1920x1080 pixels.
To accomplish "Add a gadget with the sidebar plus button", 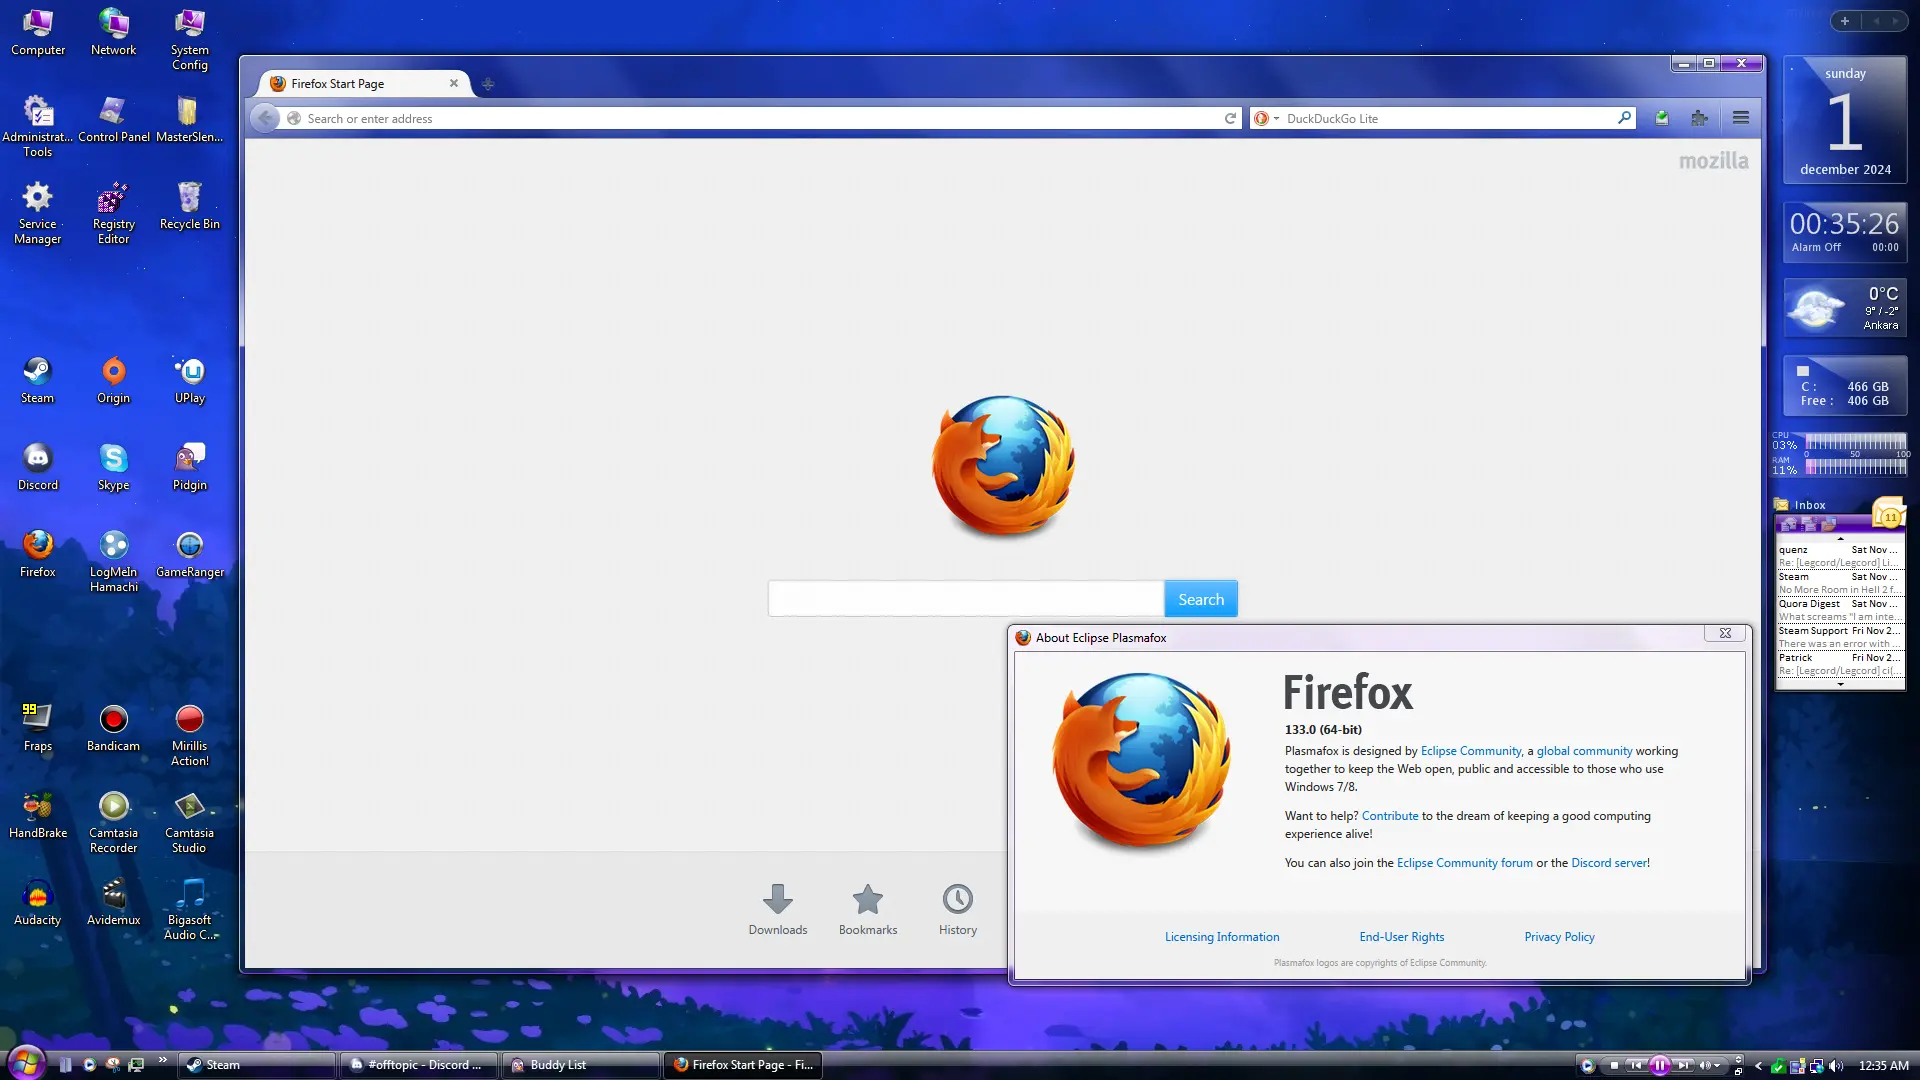I will [x=1845, y=21].
